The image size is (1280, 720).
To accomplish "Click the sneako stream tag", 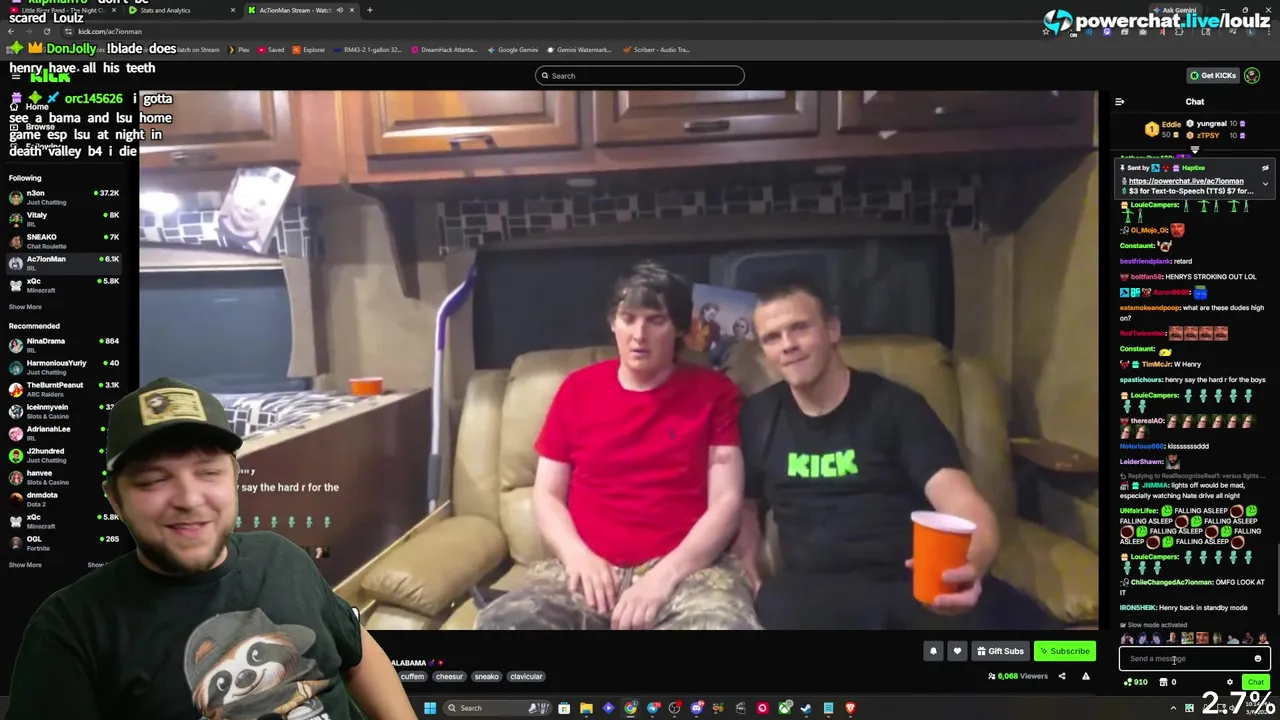I will point(487,677).
